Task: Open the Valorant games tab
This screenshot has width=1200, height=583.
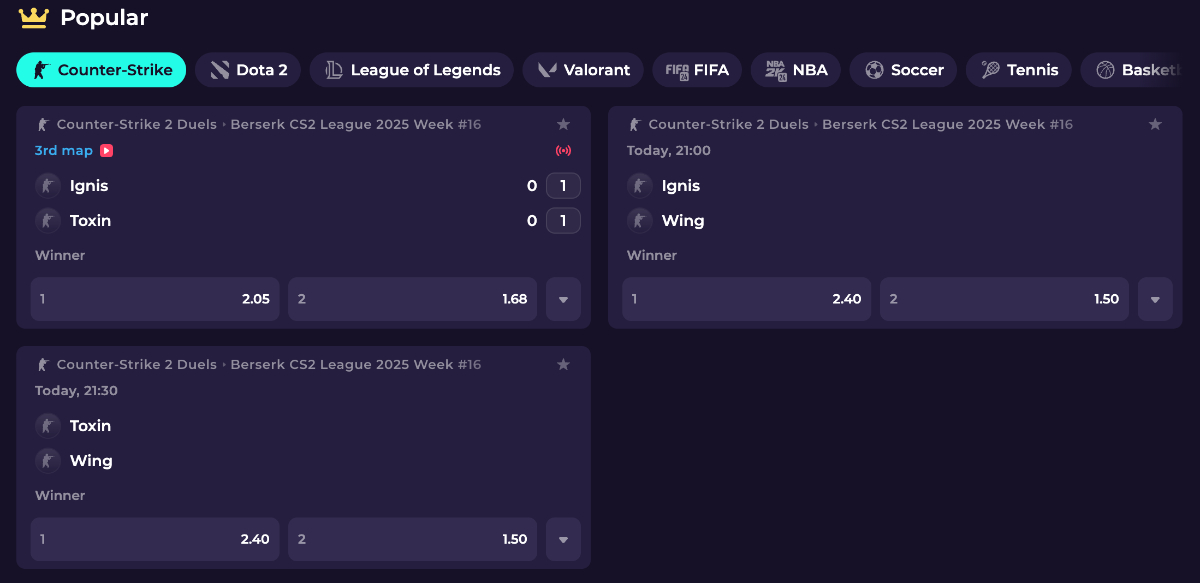Action: 584,70
